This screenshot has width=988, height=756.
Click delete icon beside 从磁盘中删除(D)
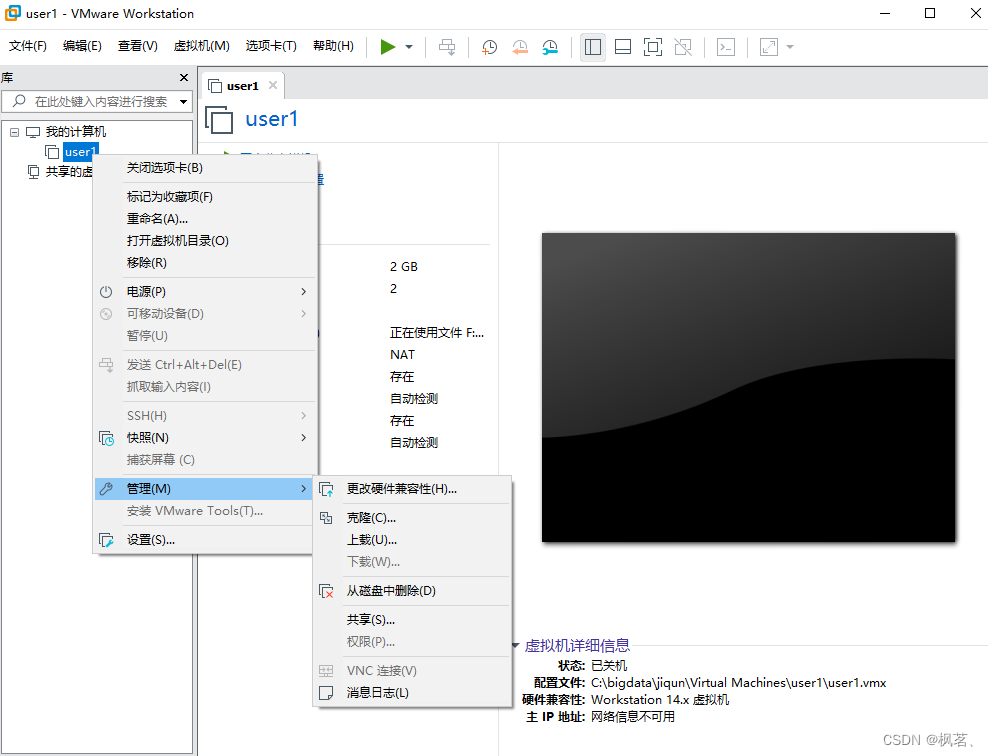tap(326, 592)
